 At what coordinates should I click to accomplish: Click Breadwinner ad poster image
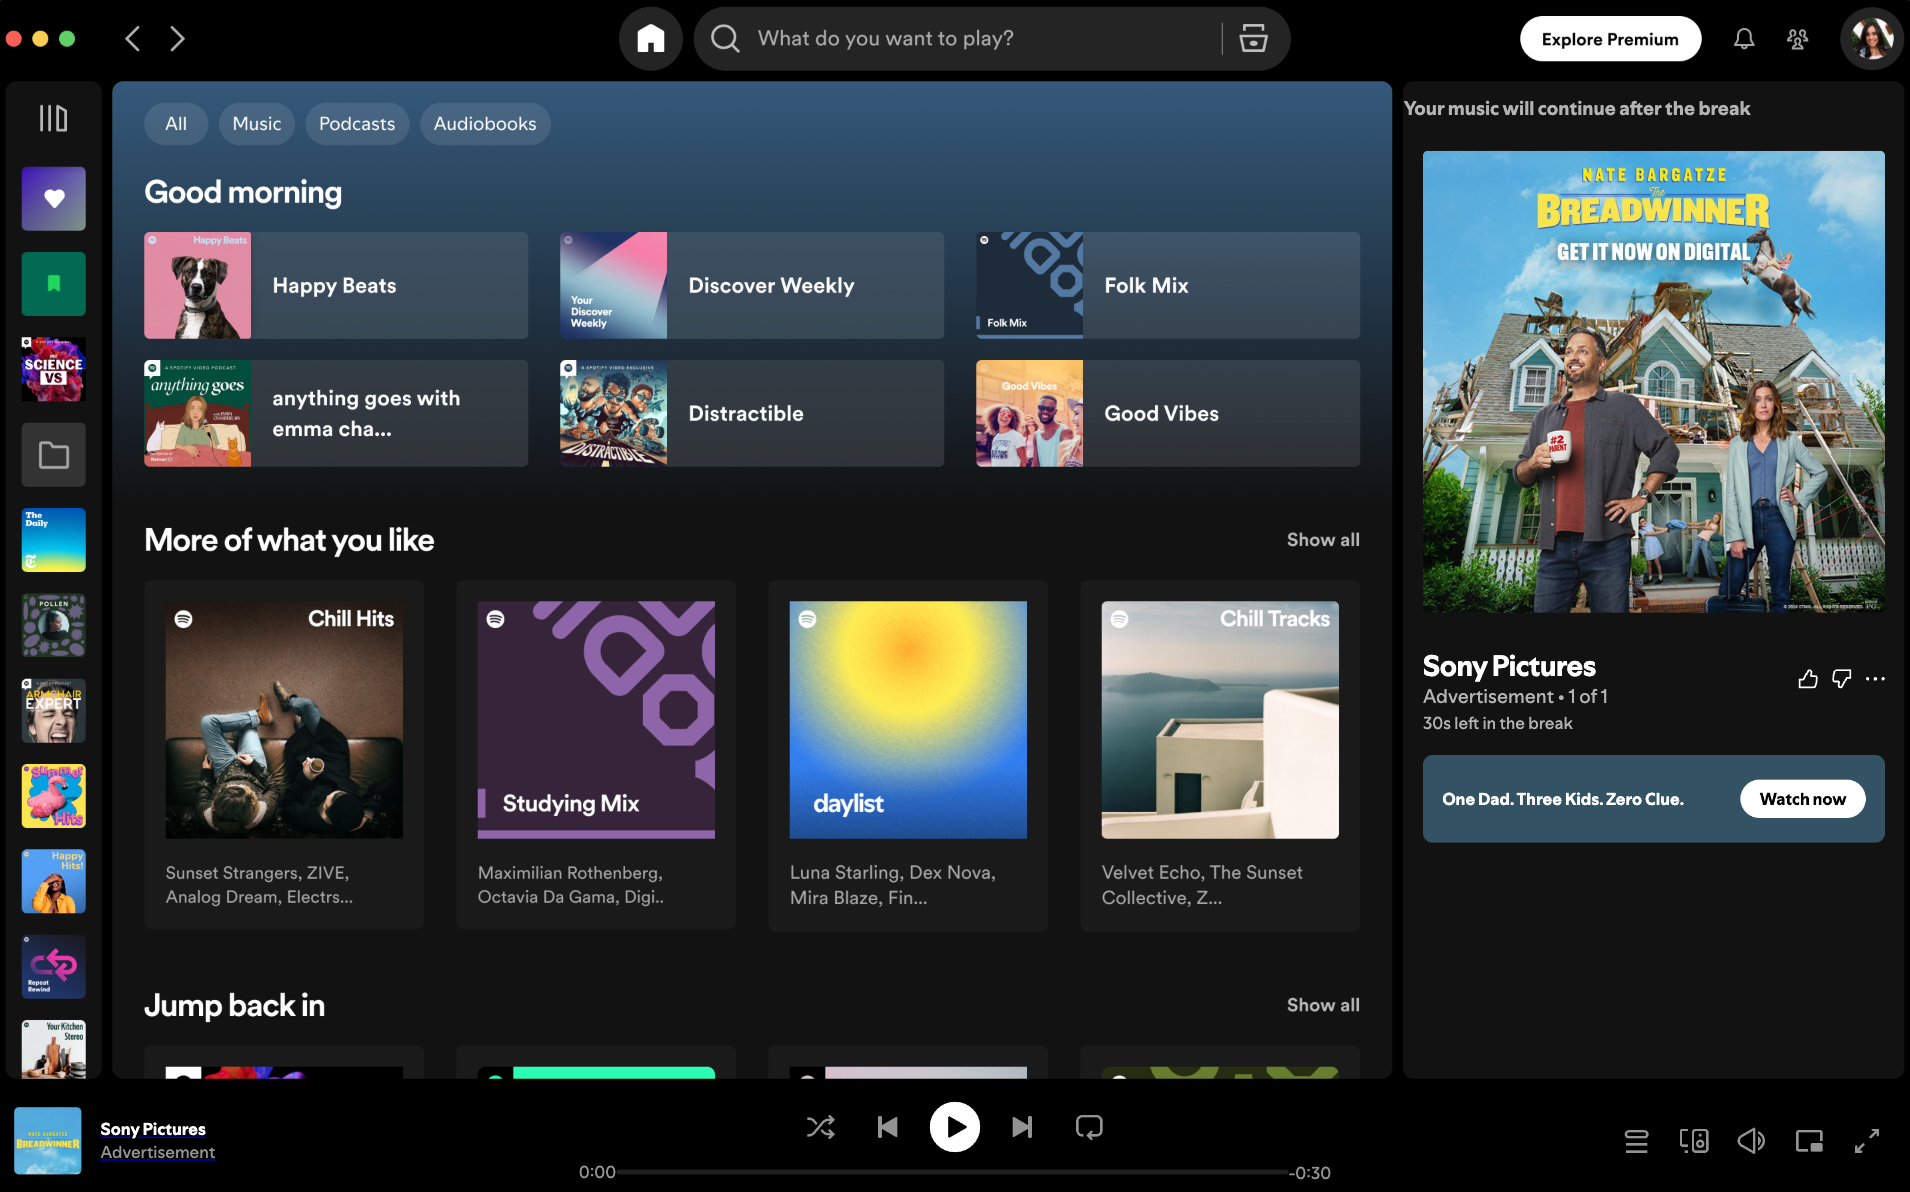1654,382
